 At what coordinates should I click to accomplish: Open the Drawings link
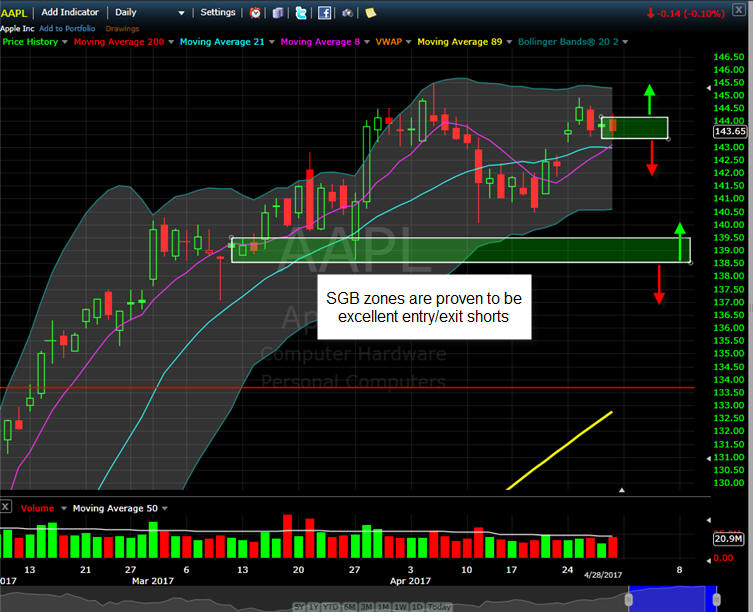click(122, 29)
